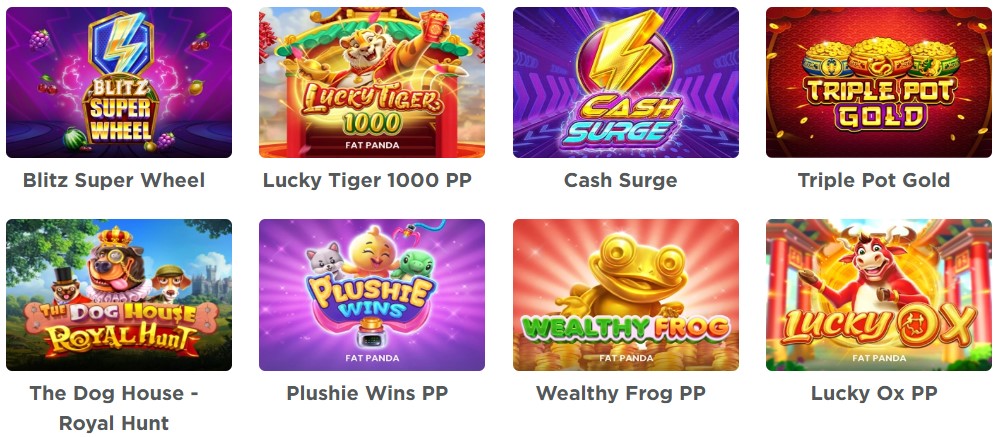
Task: Click Fat Panda label on Plushie Wins tile
Action: 373,358
